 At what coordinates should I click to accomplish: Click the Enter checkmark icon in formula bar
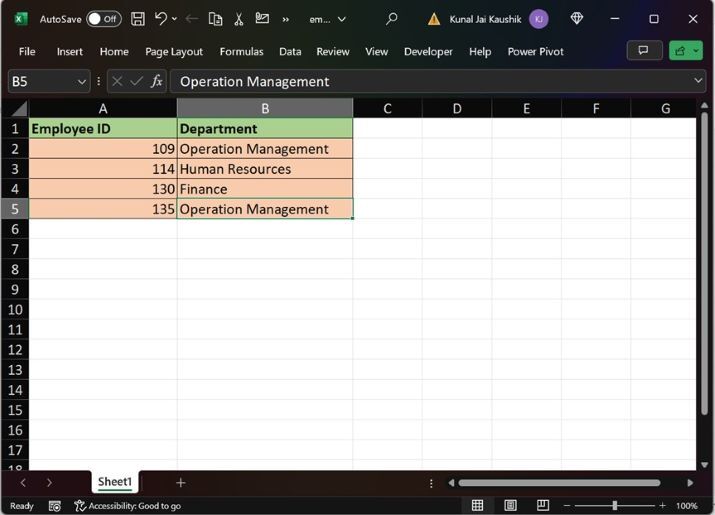(136, 82)
